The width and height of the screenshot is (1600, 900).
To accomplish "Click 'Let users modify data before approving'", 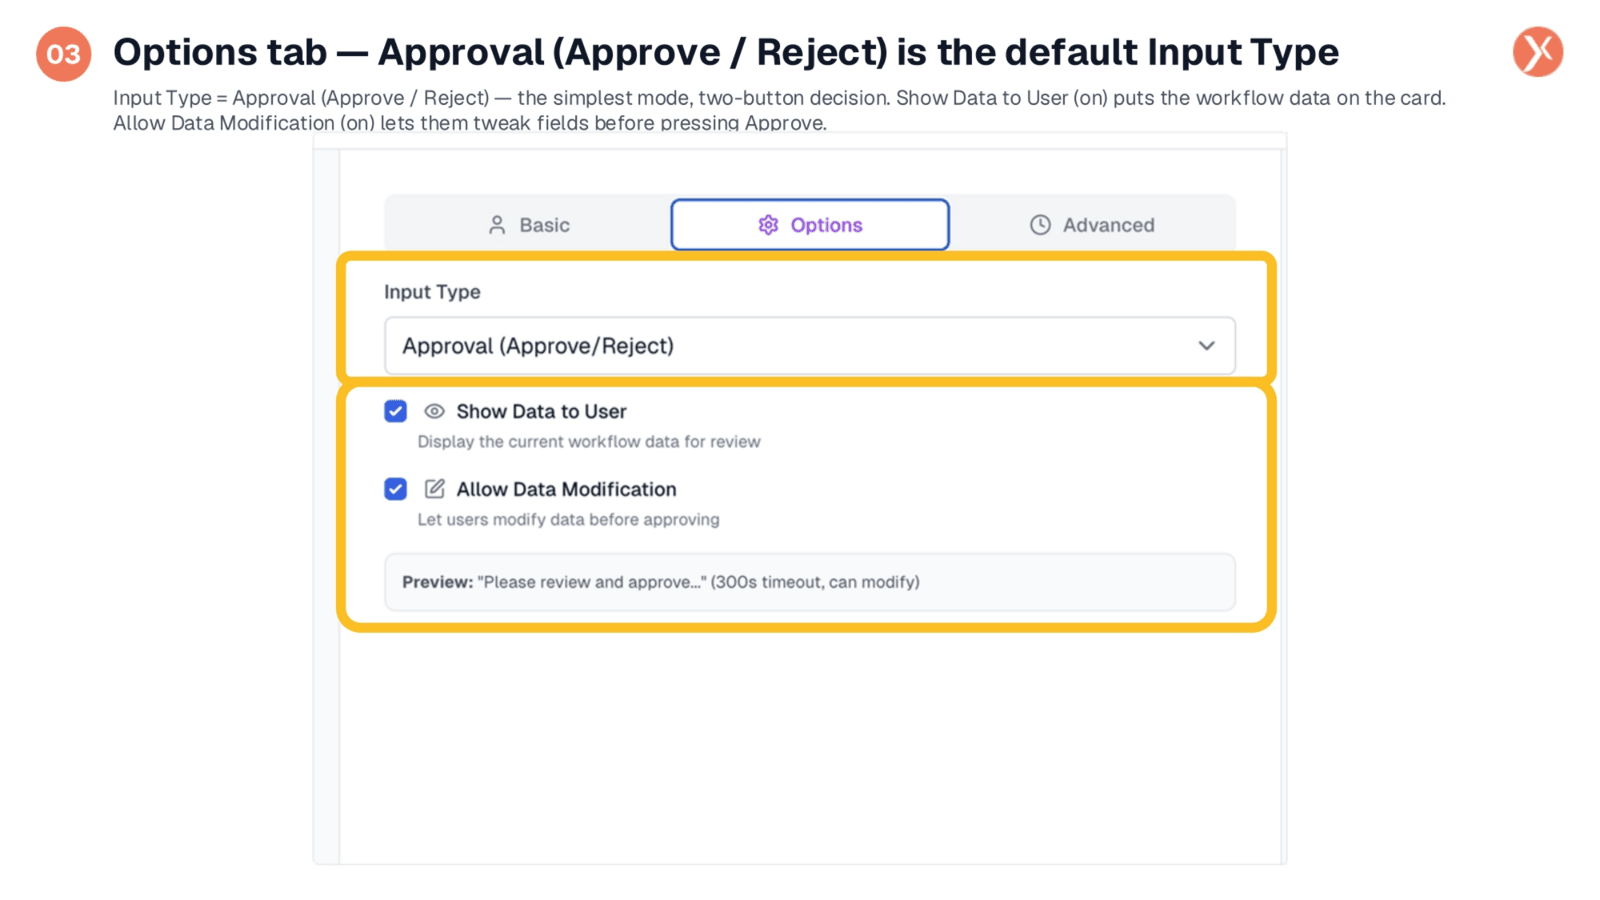I will point(568,520).
